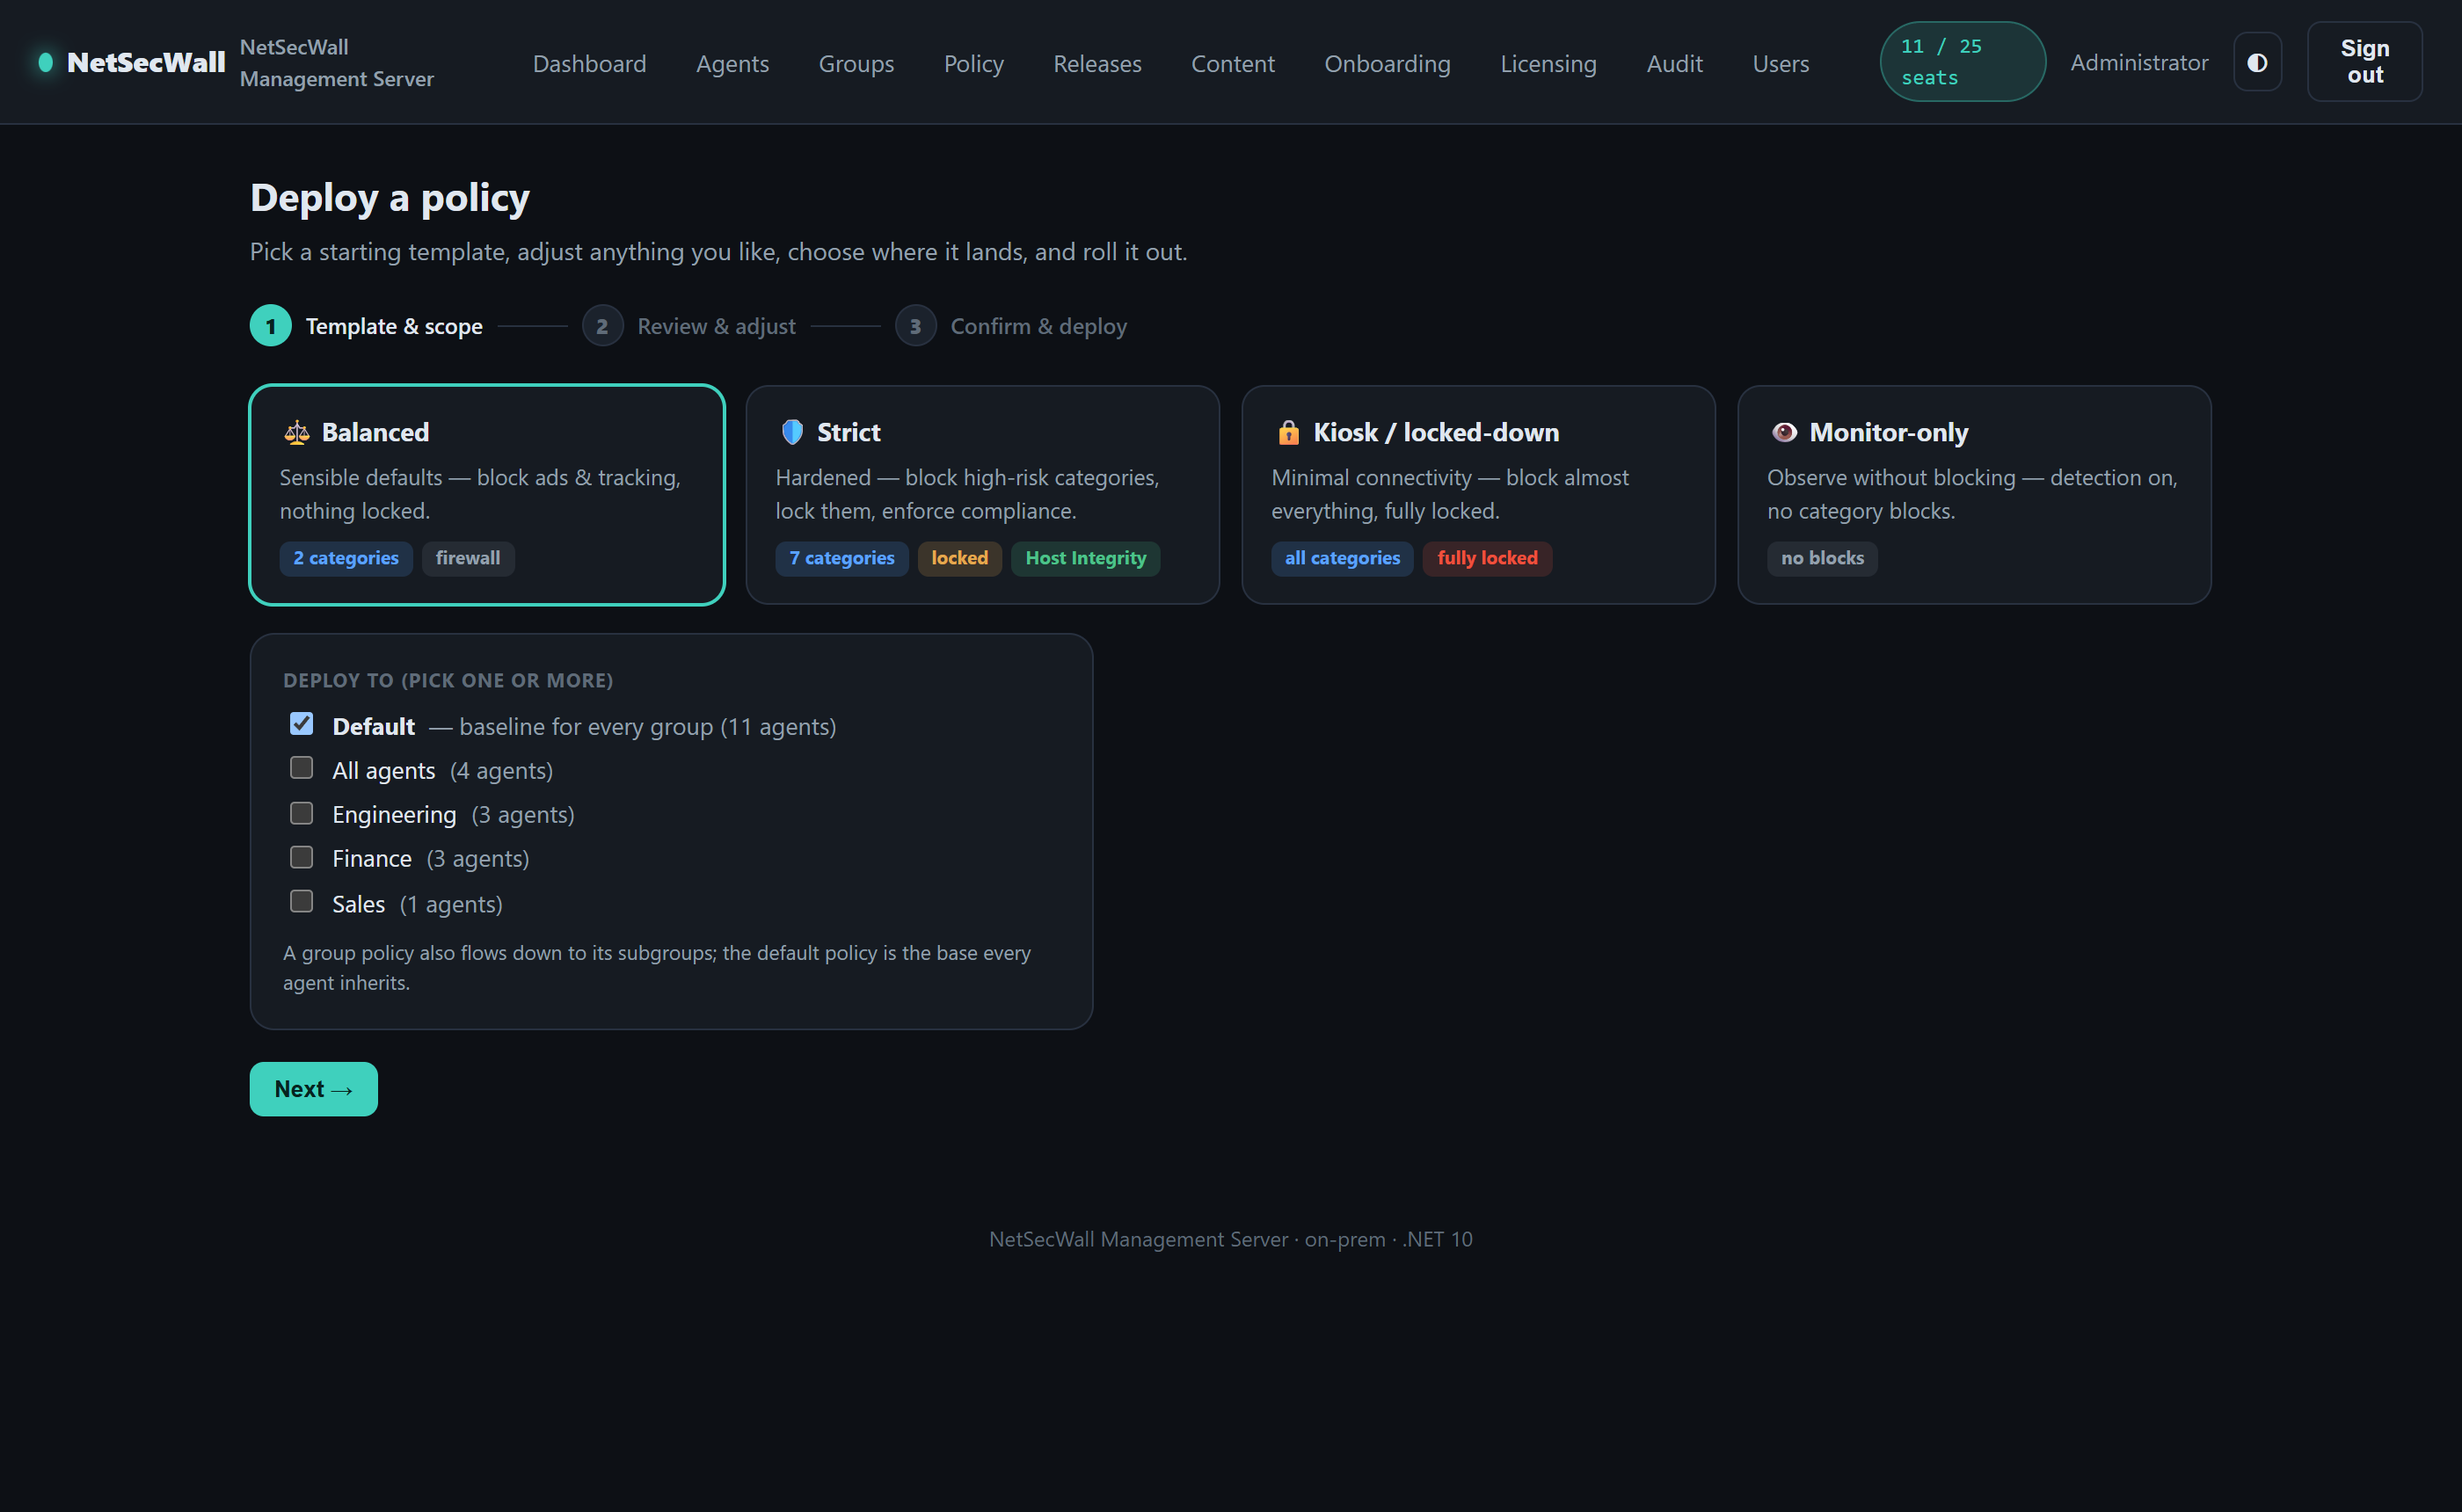The width and height of the screenshot is (2462, 1512).
Task: Jump to step 2 Review & adjust
Action: pos(689,325)
